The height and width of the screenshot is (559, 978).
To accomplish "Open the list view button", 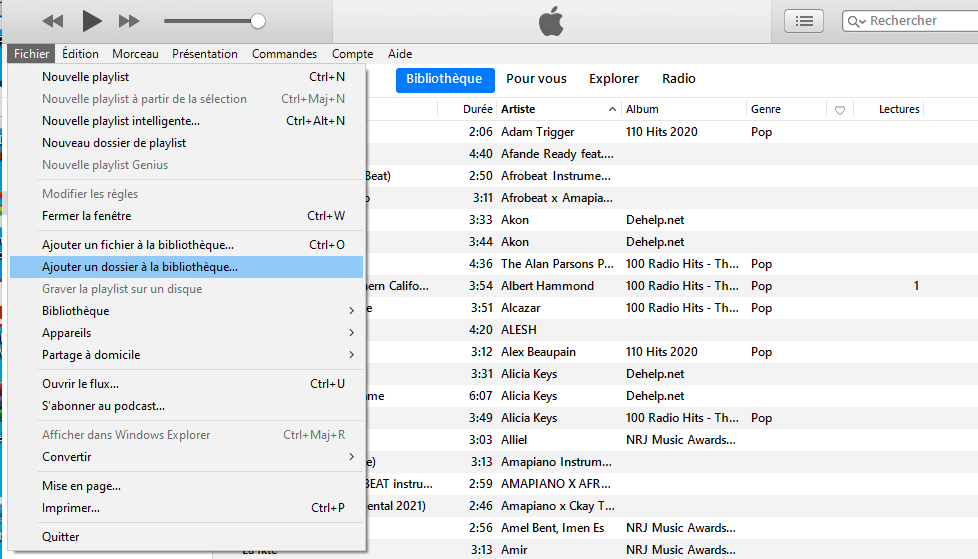I will tap(804, 21).
